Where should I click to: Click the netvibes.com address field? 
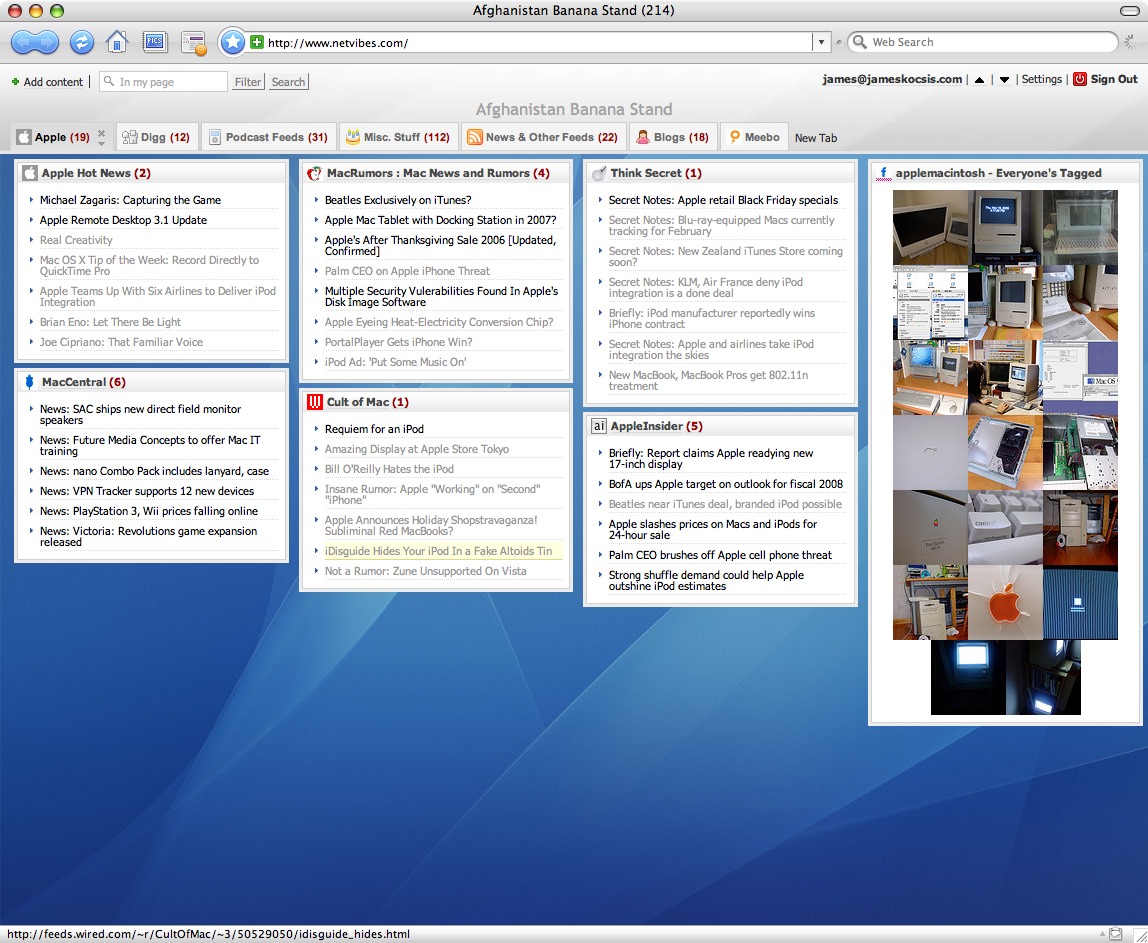point(538,42)
